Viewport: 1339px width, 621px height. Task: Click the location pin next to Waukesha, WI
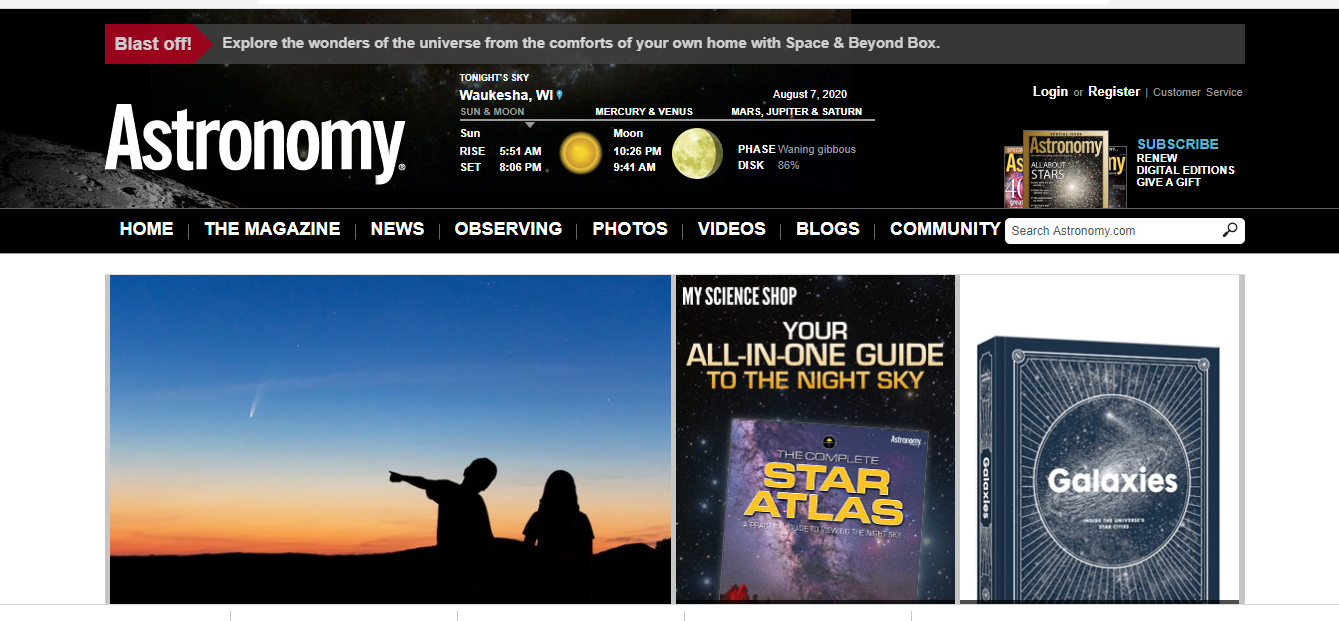pos(560,95)
